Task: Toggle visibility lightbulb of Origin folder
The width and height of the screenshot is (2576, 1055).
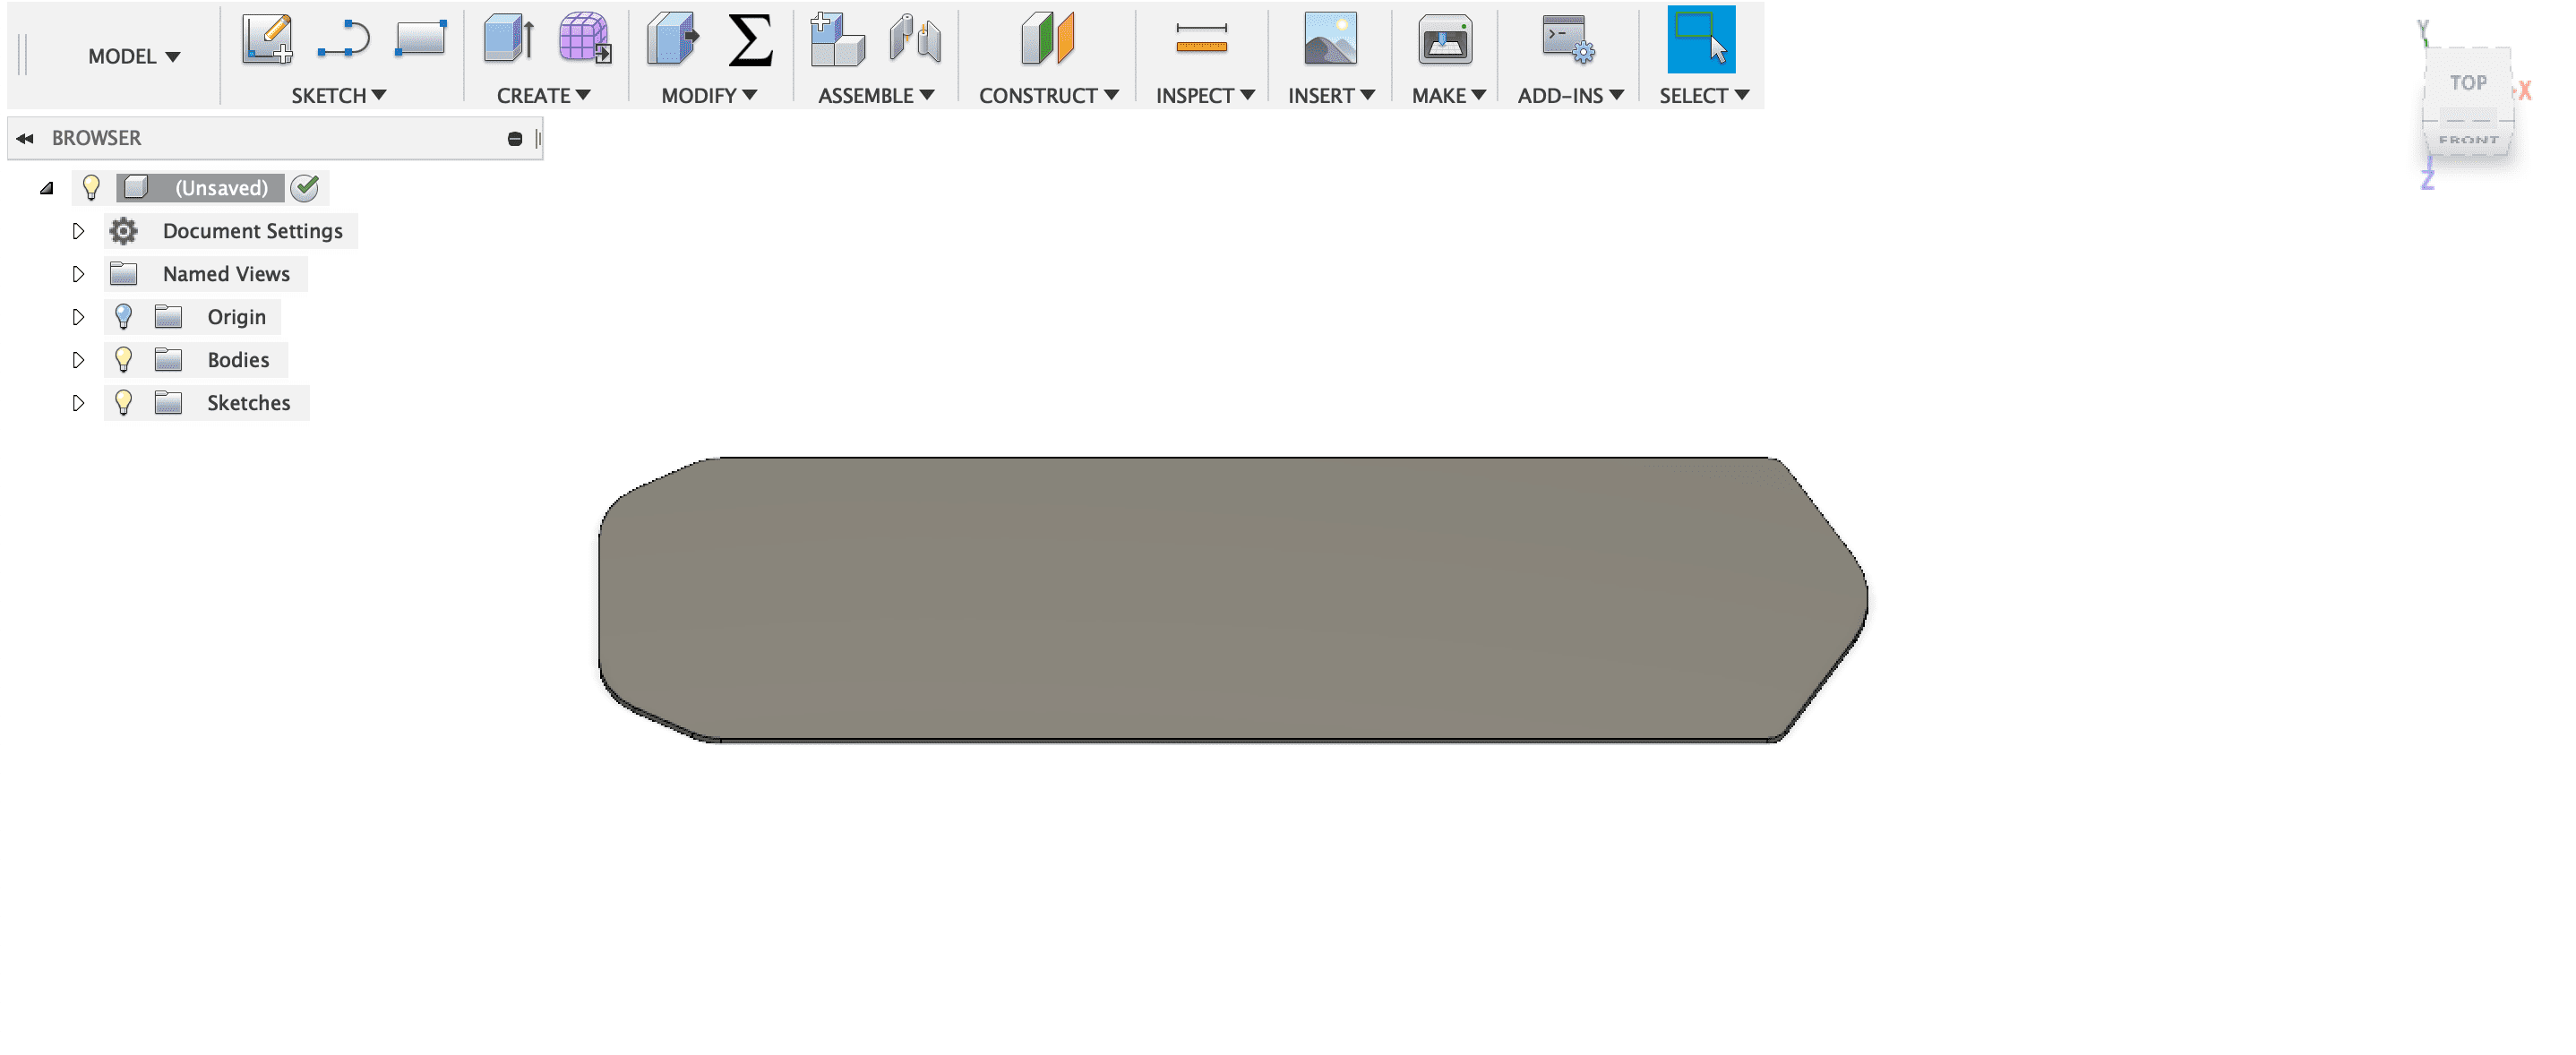Action: 124,317
